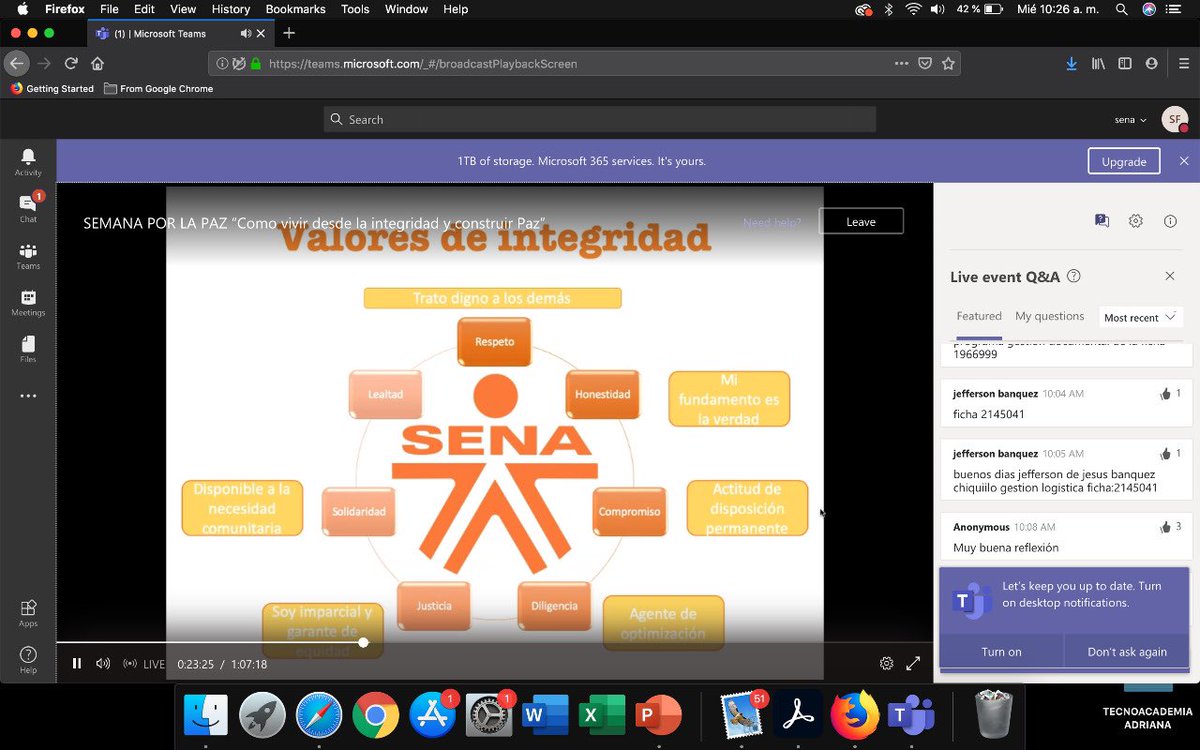Open a new Firefox tab

point(289,33)
